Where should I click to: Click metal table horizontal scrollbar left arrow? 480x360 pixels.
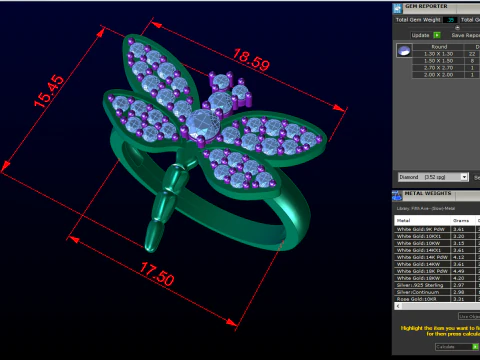(398, 306)
